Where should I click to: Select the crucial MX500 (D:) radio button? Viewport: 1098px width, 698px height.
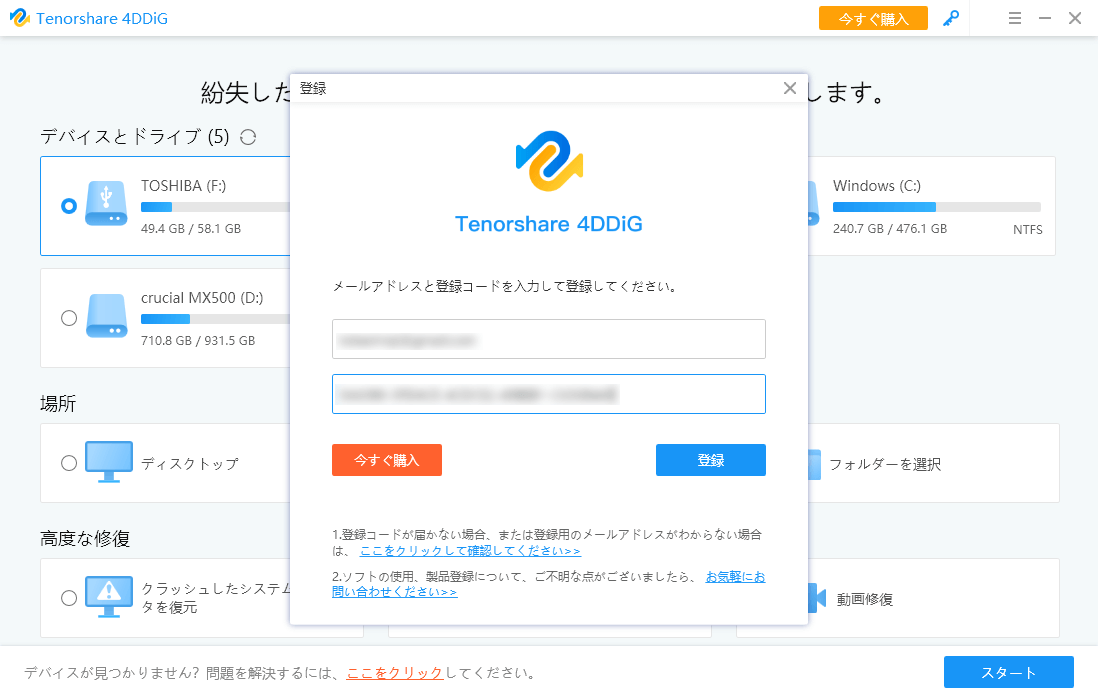69,318
